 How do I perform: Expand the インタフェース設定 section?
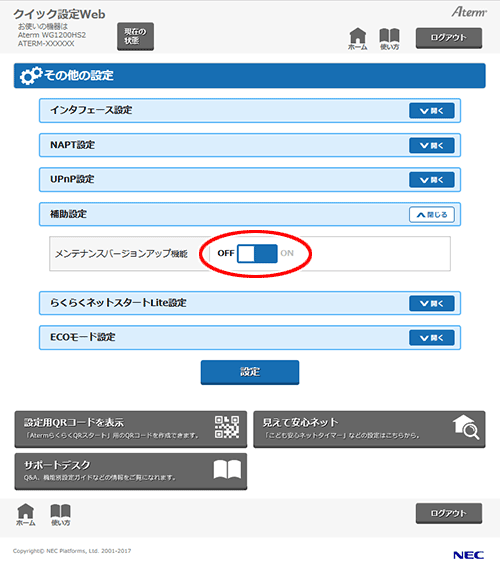click(432, 110)
